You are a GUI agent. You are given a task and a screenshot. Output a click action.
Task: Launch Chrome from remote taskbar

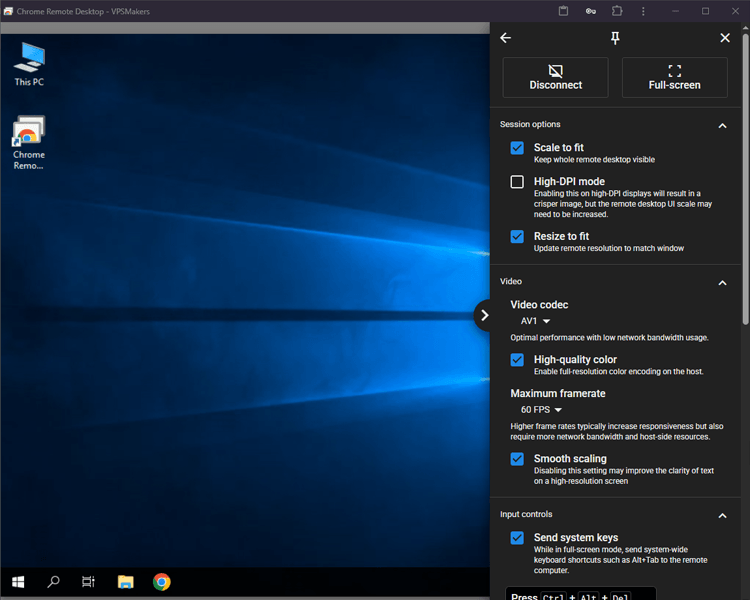click(x=162, y=582)
